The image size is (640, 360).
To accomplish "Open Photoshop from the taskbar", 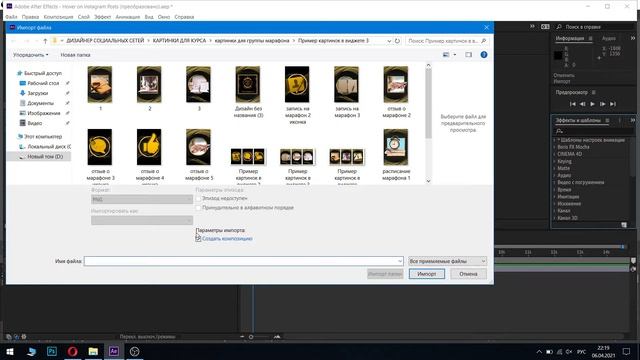I will click(52, 351).
